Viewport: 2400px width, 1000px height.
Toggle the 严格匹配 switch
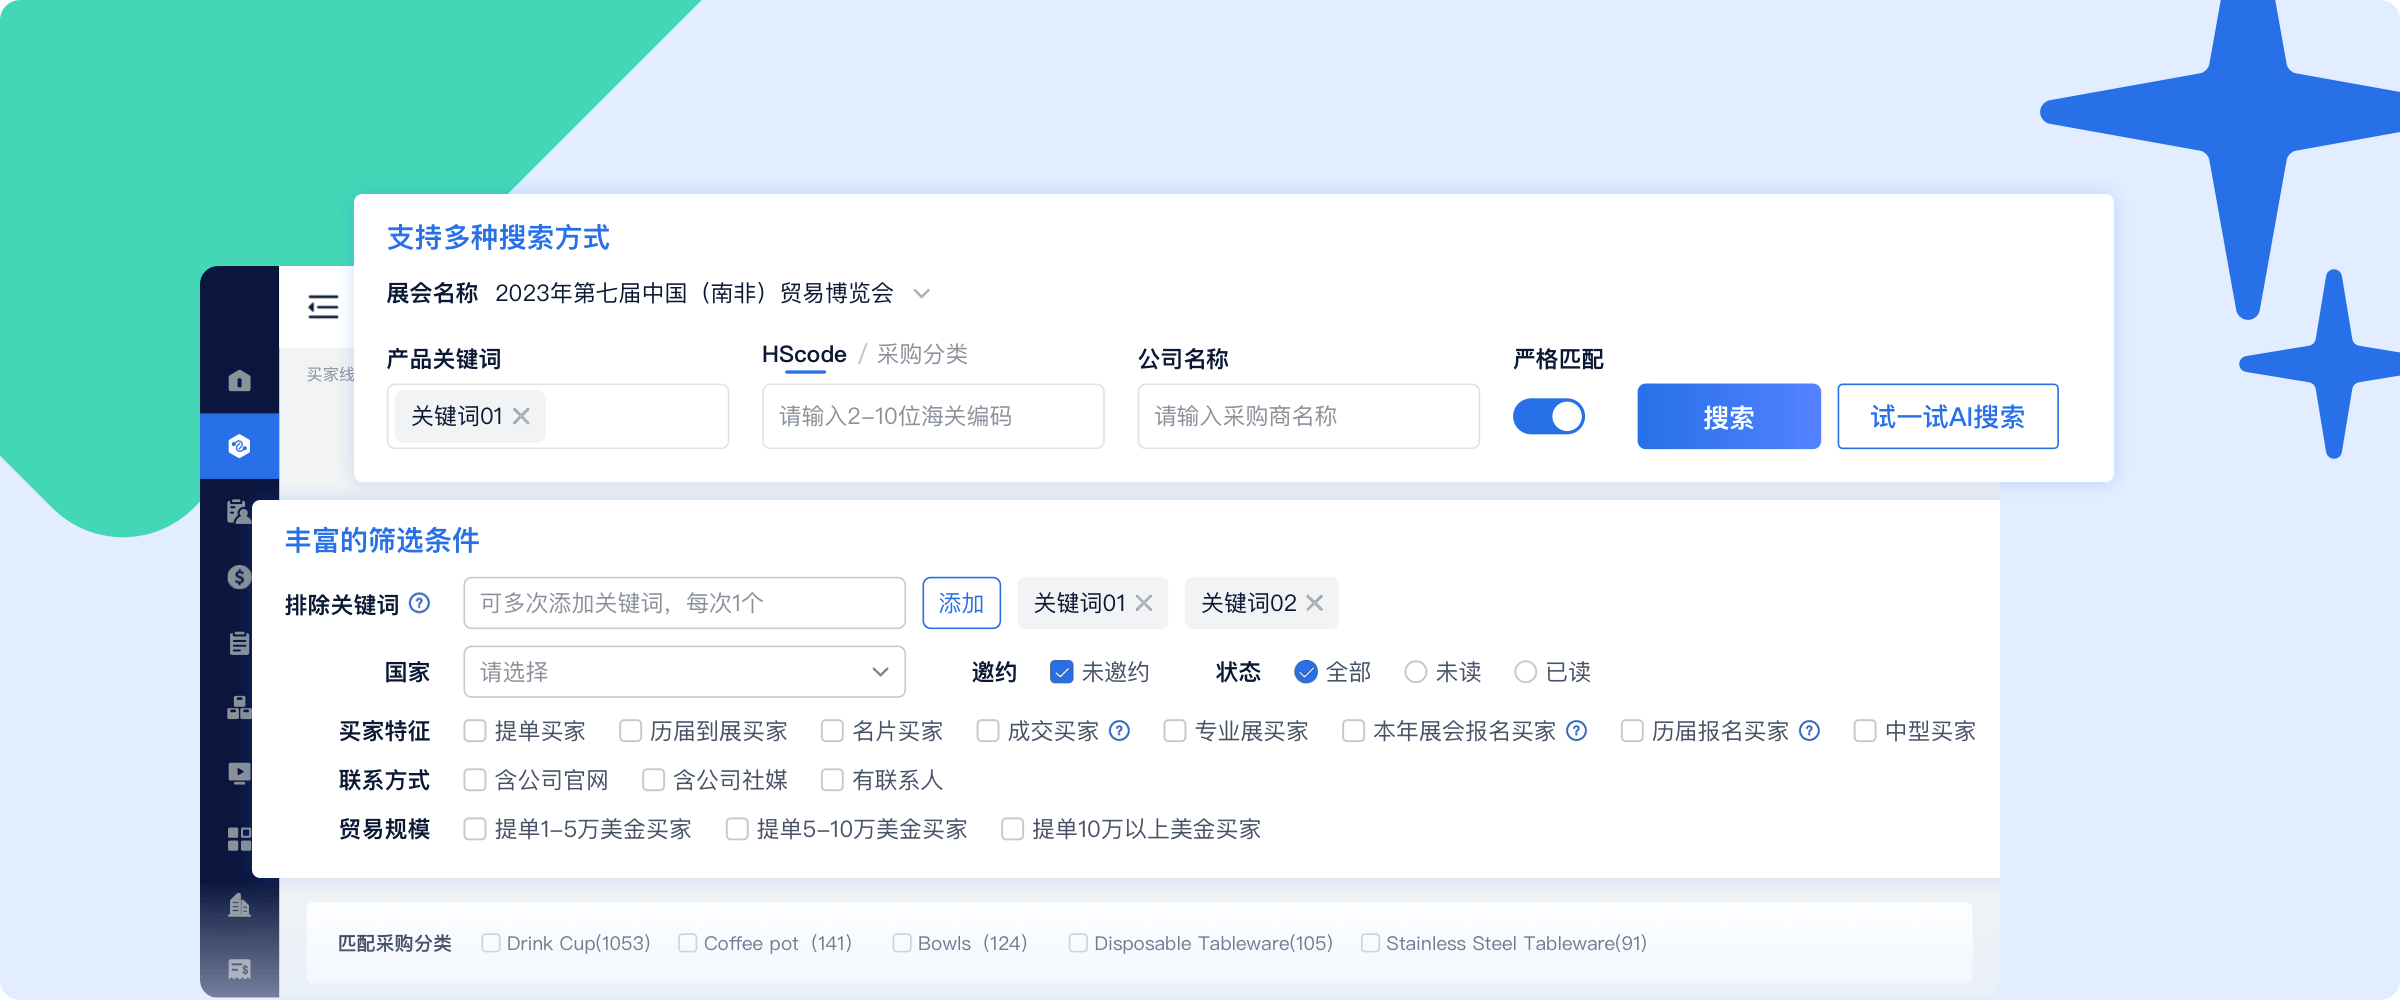1548,416
